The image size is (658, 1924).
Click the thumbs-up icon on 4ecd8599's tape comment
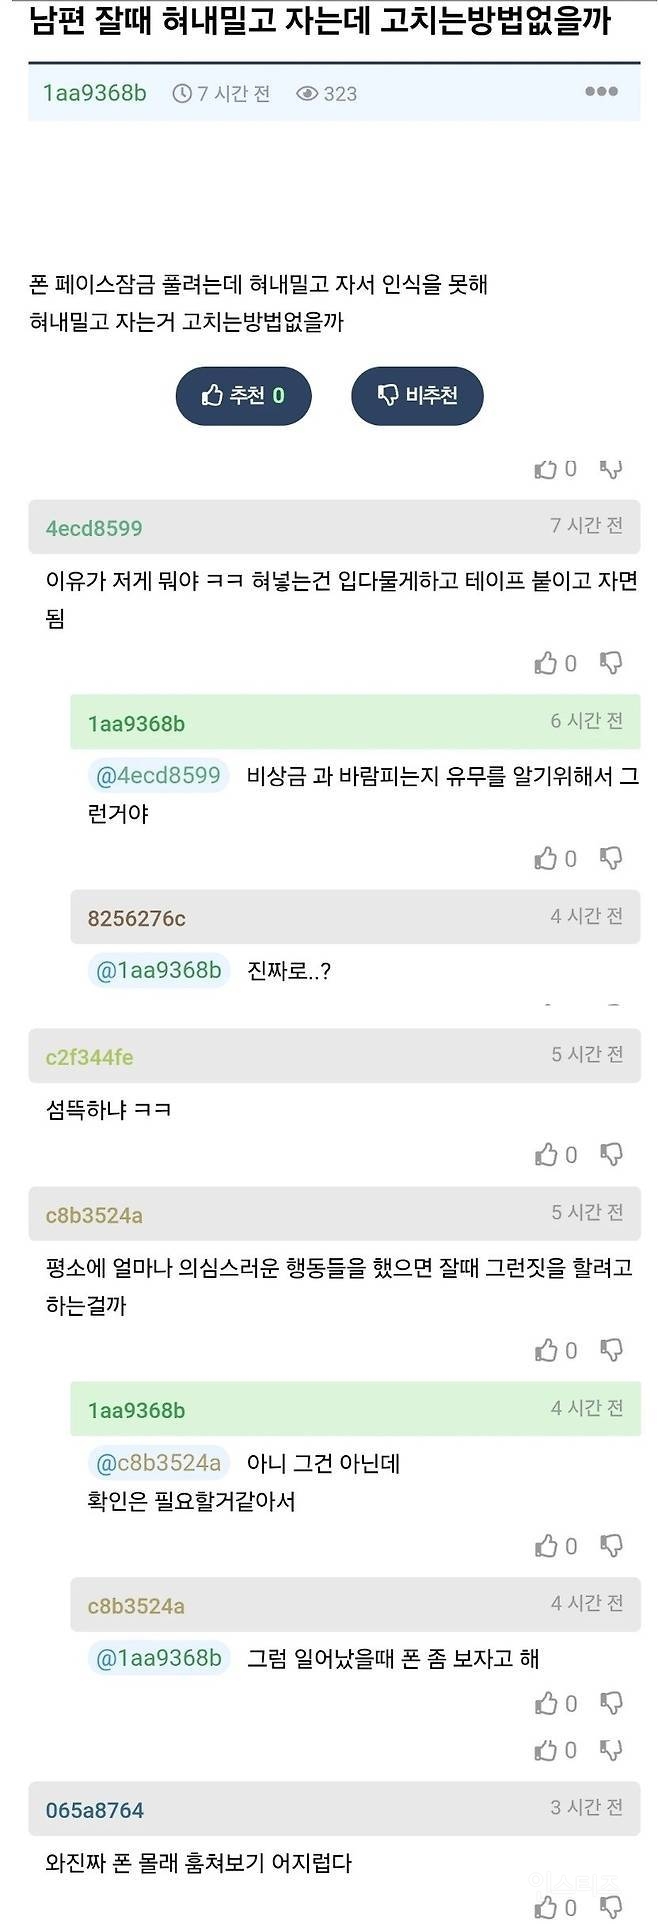click(x=546, y=663)
